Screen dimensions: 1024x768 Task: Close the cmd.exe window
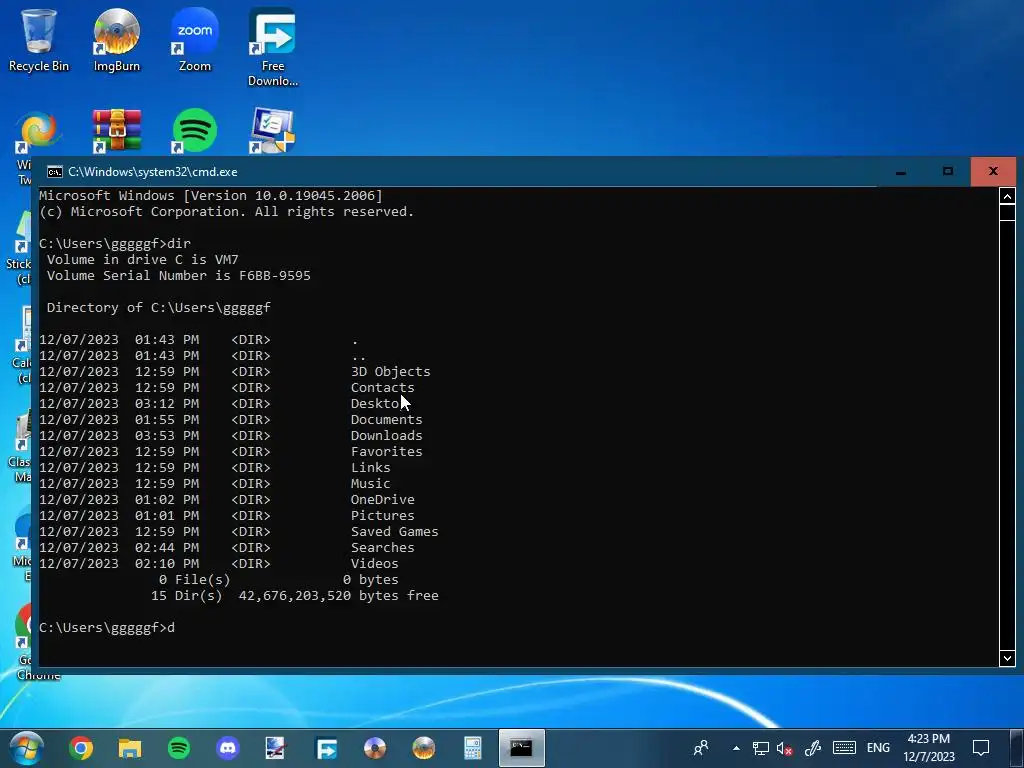point(993,172)
